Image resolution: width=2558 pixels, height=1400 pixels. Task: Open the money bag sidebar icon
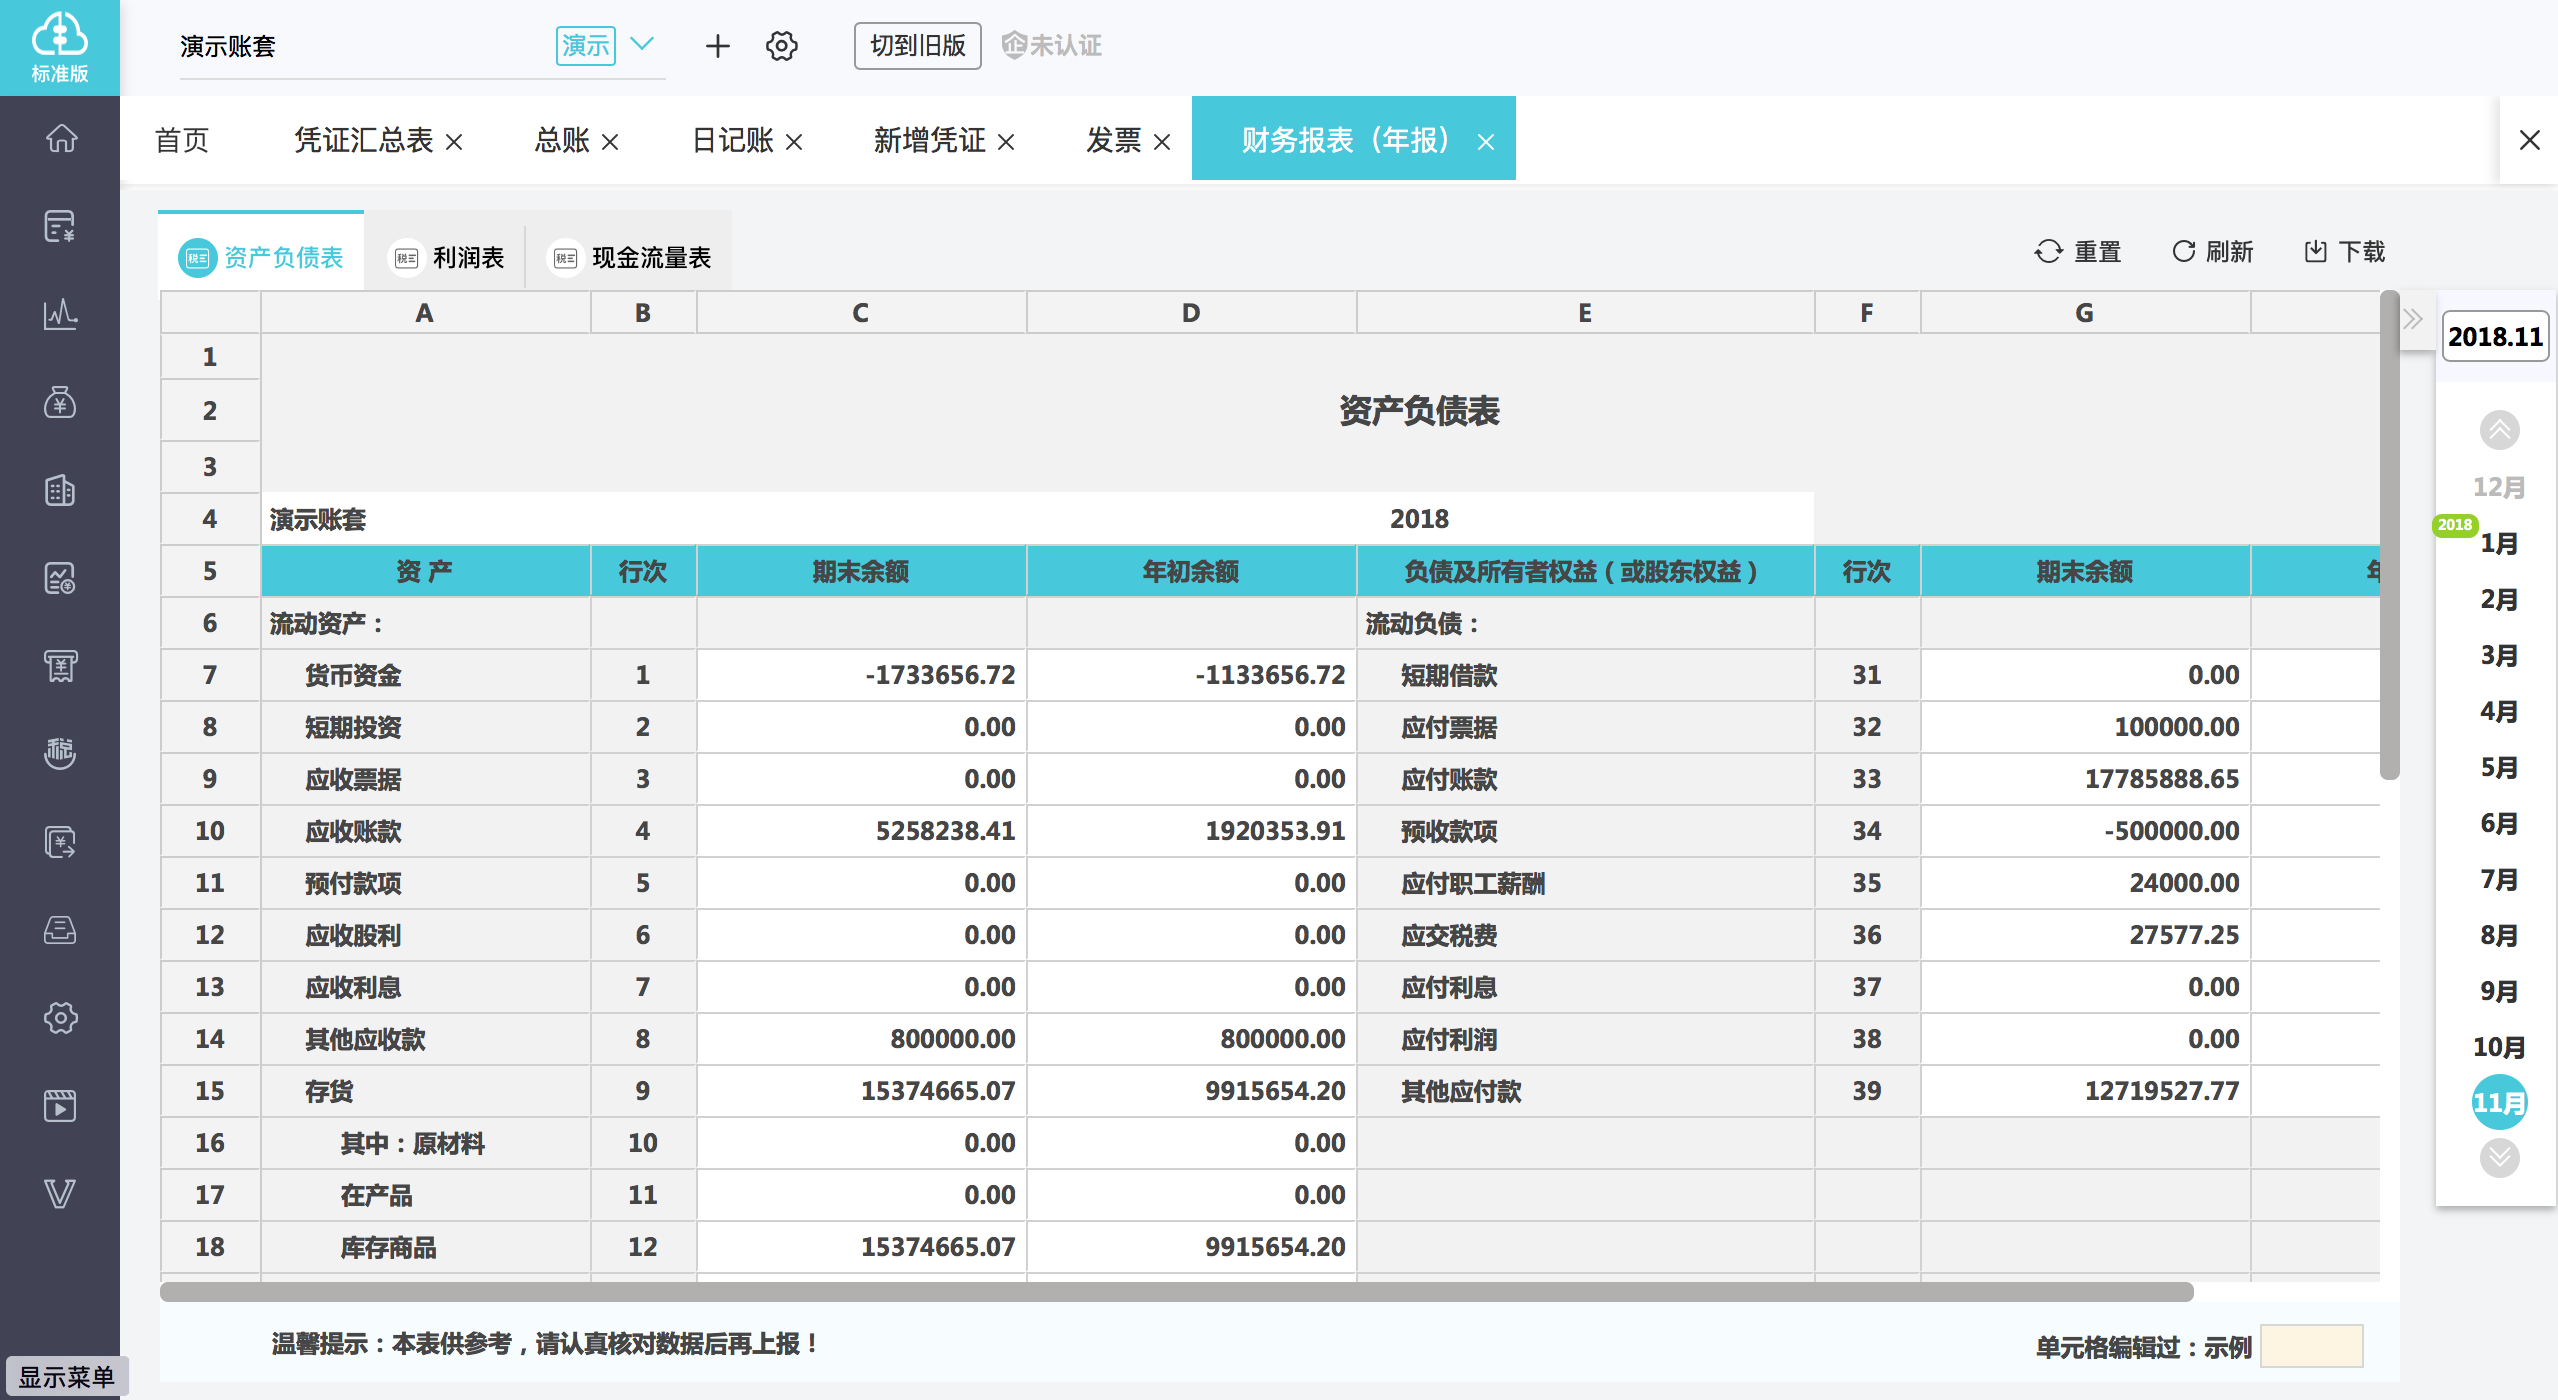[x=60, y=402]
